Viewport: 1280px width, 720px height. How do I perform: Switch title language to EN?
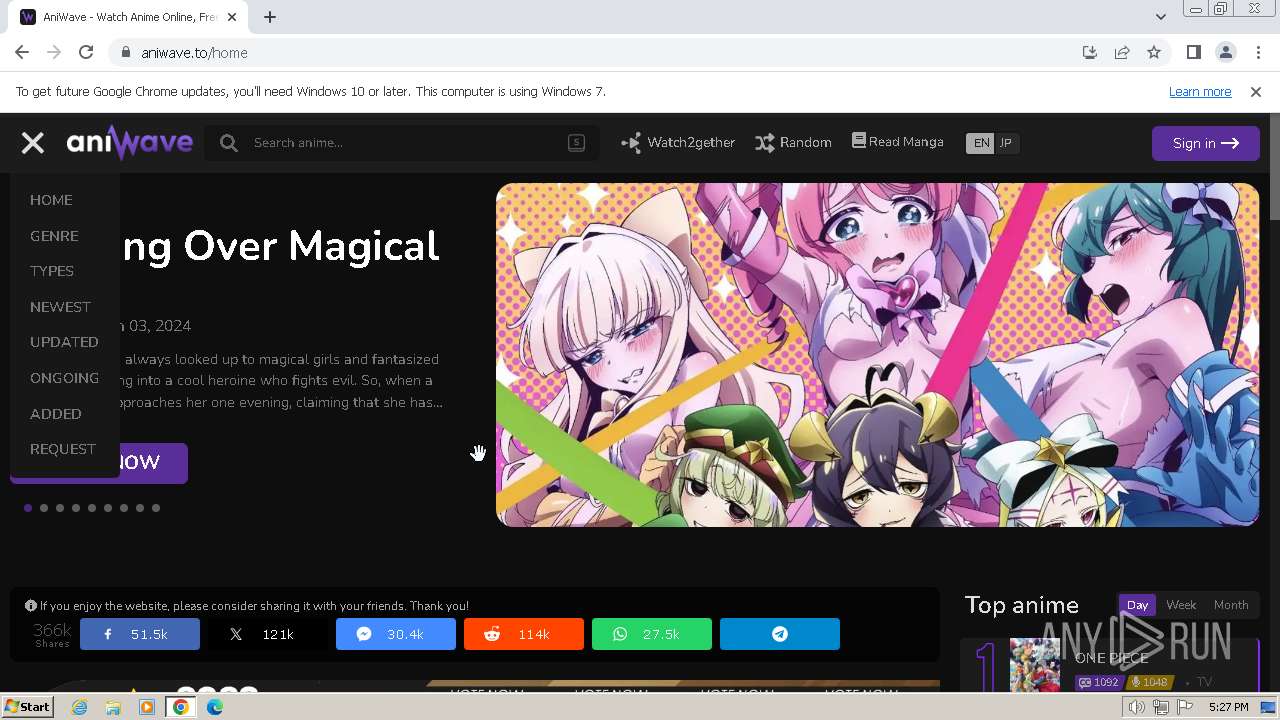pyautogui.click(x=981, y=143)
